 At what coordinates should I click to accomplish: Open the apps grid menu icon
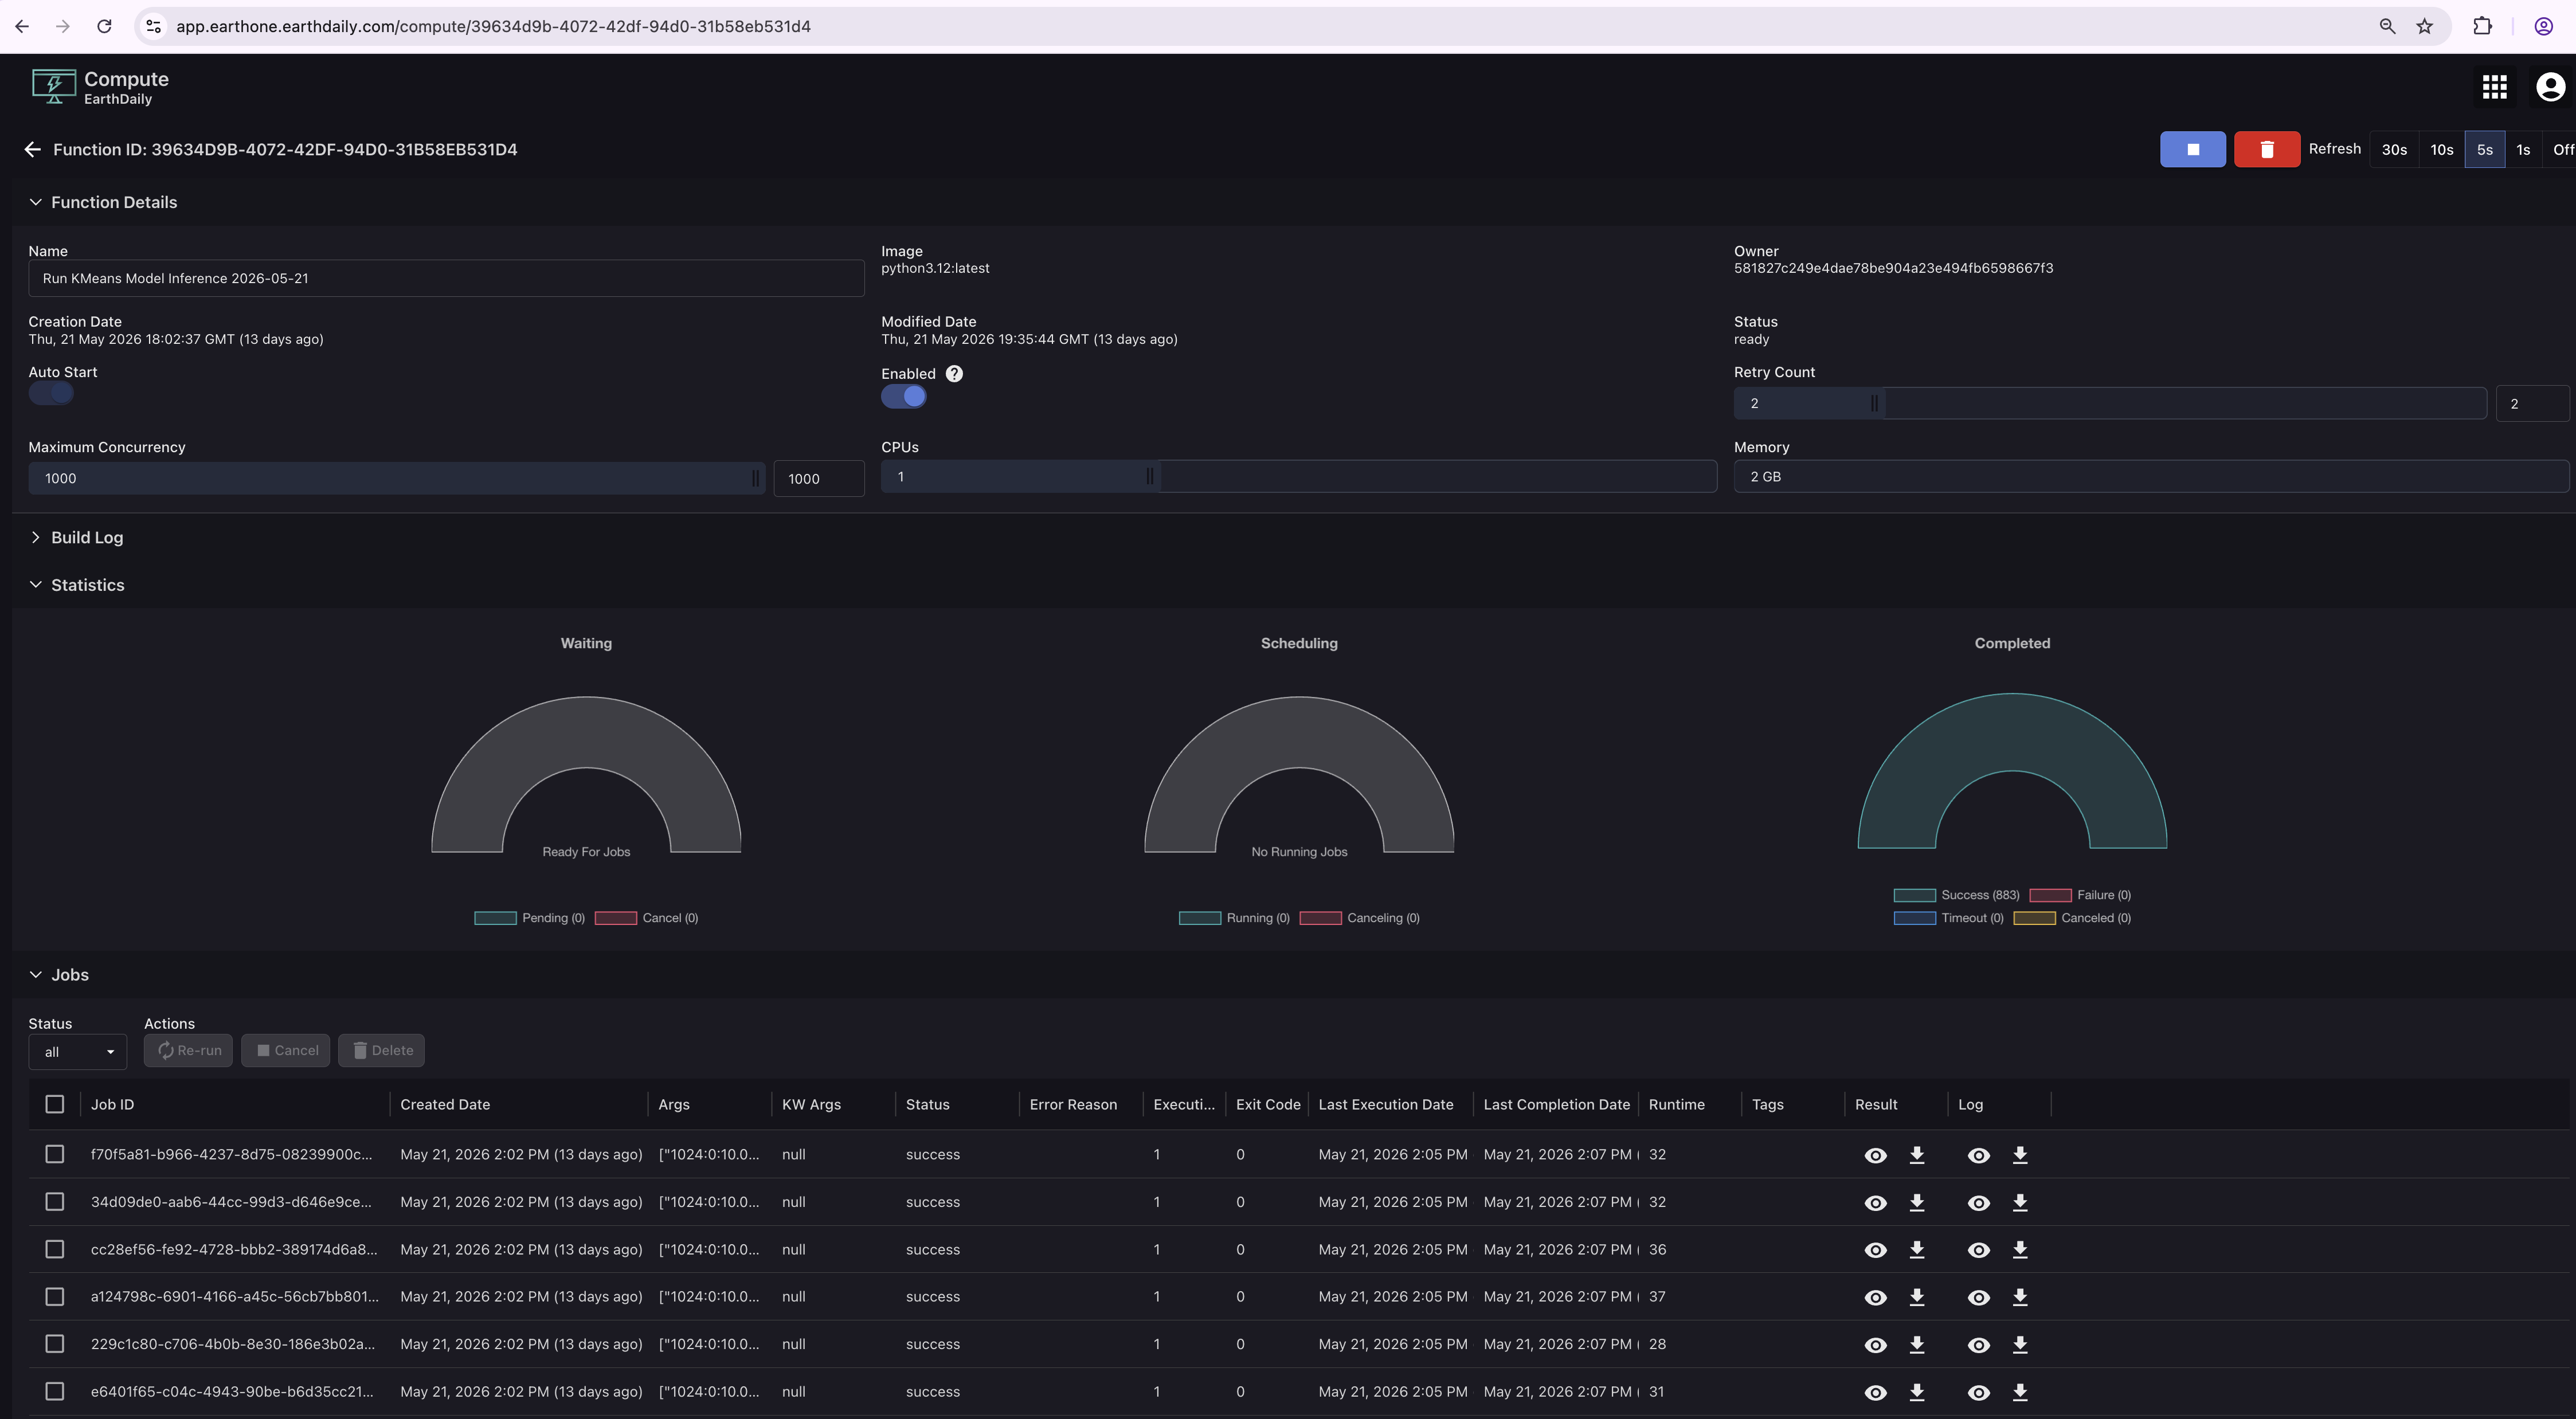pyautogui.click(x=2494, y=87)
